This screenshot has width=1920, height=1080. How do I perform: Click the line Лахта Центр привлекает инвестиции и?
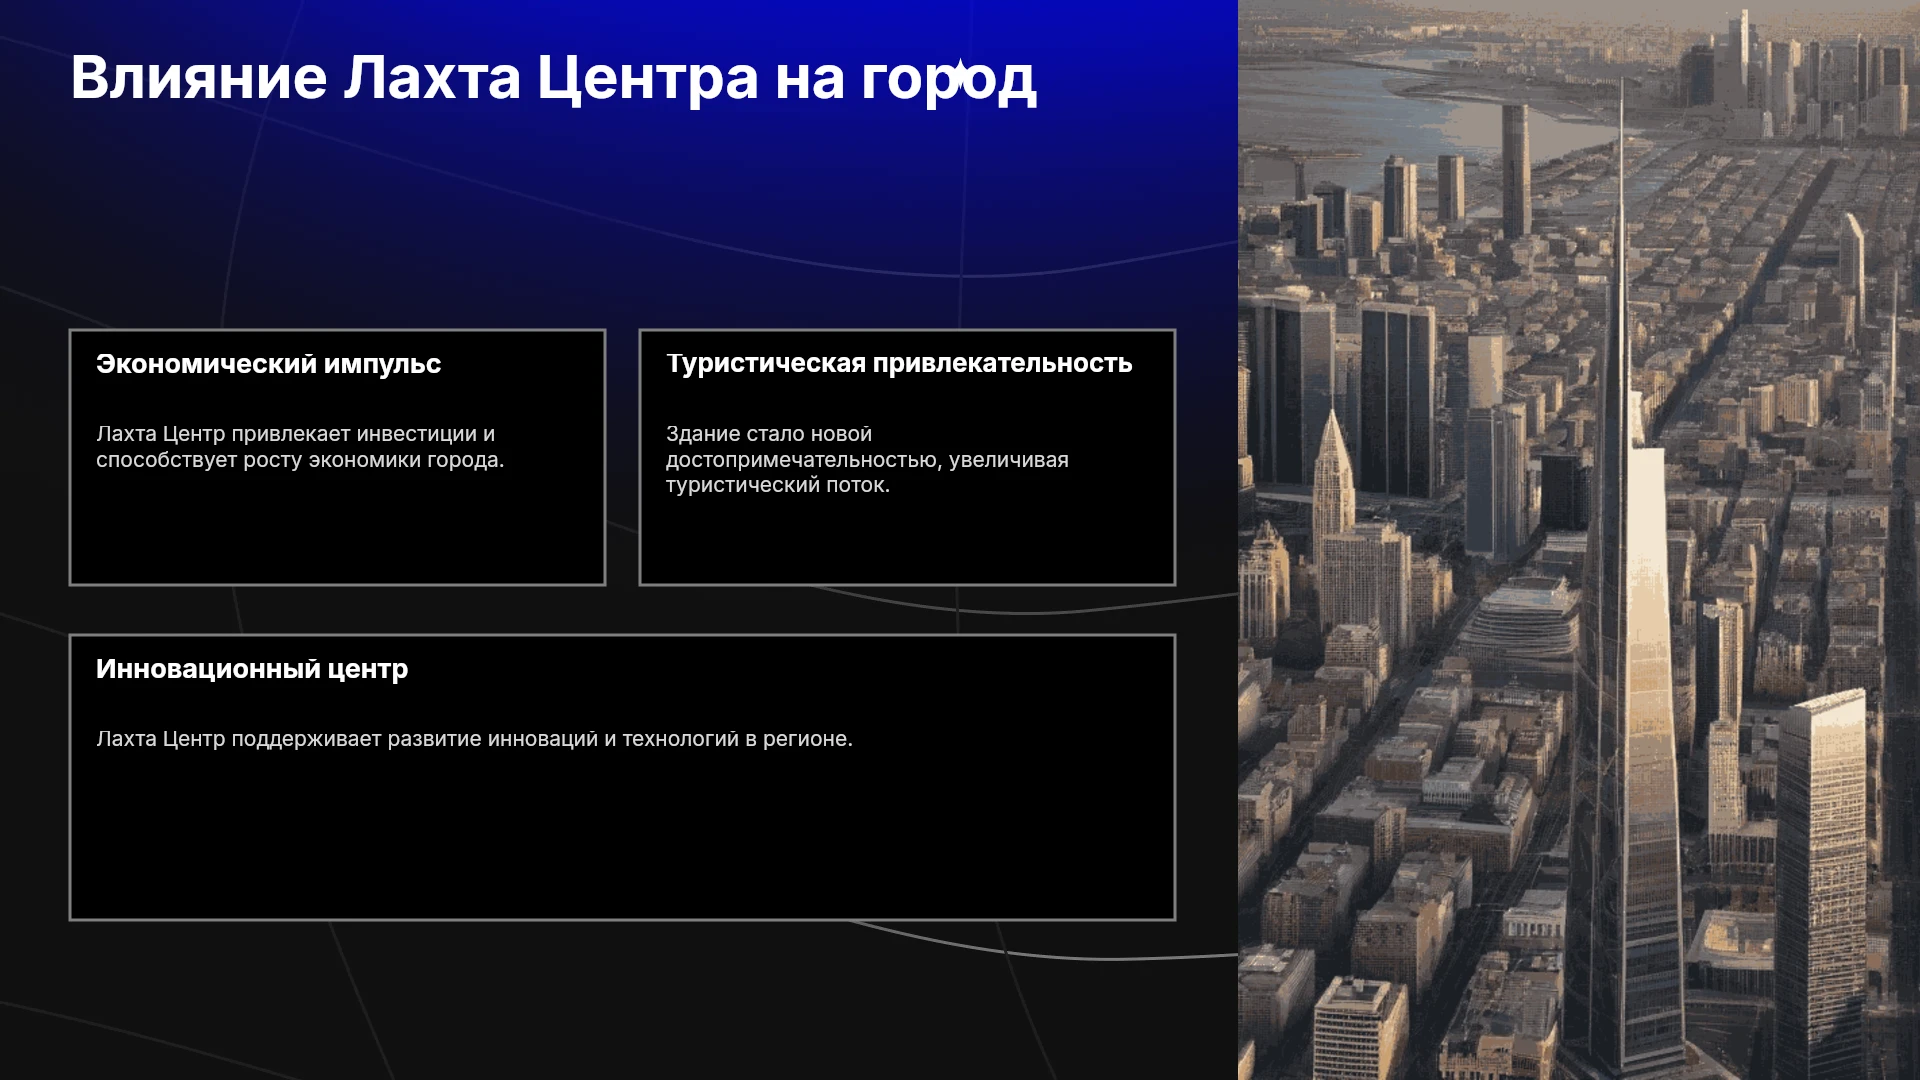click(295, 434)
